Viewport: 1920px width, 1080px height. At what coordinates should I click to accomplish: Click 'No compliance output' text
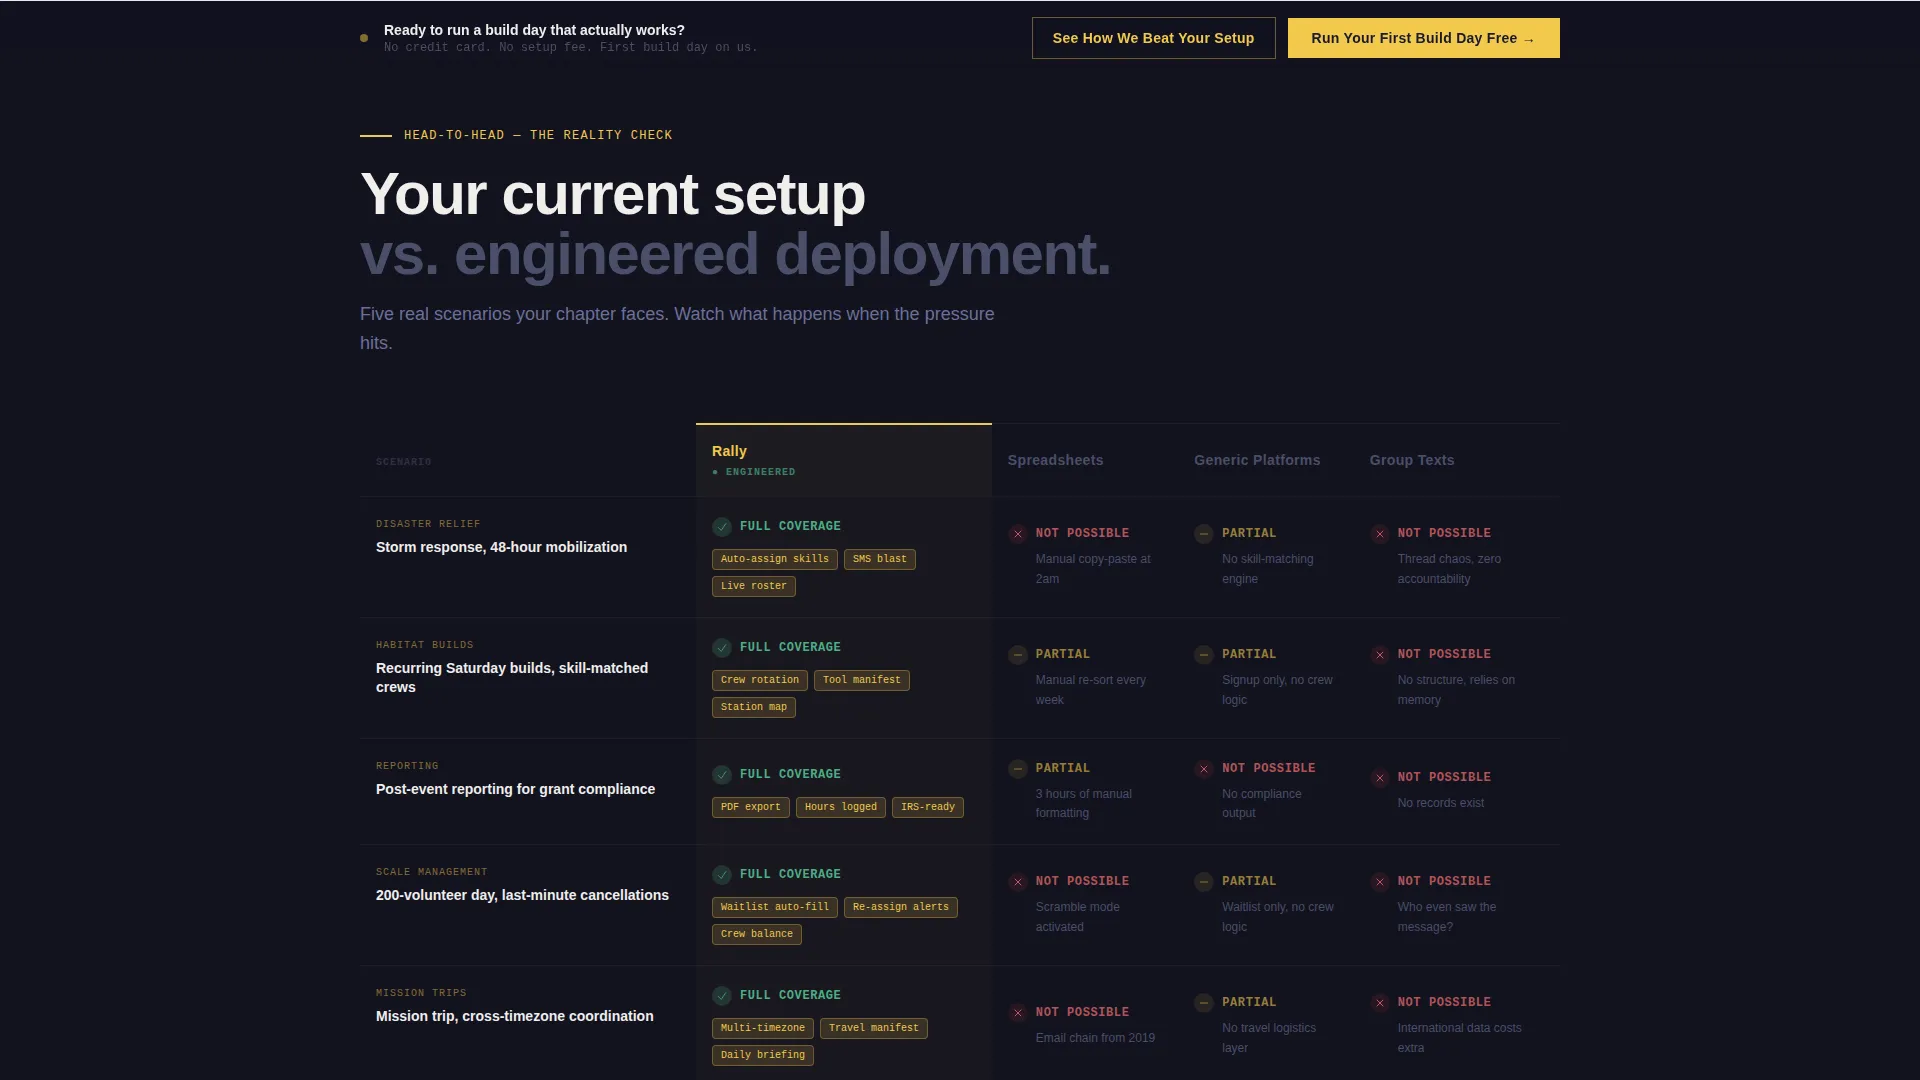click(x=1262, y=803)
